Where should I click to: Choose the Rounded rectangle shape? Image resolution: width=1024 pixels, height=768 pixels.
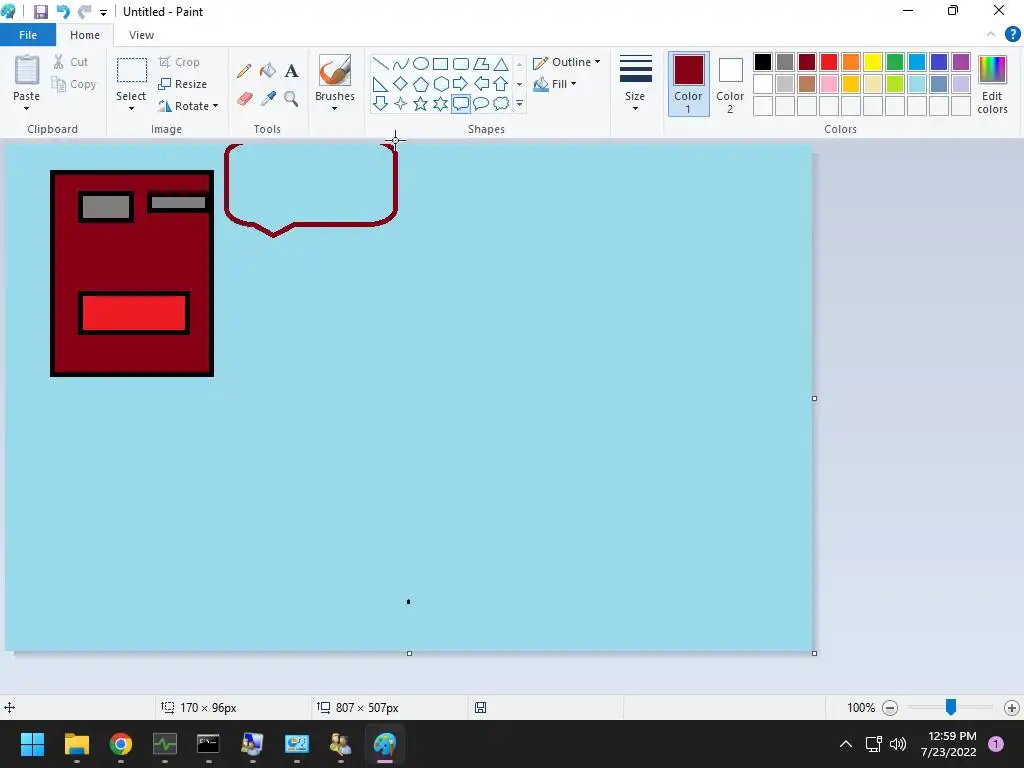coord(461,63)
